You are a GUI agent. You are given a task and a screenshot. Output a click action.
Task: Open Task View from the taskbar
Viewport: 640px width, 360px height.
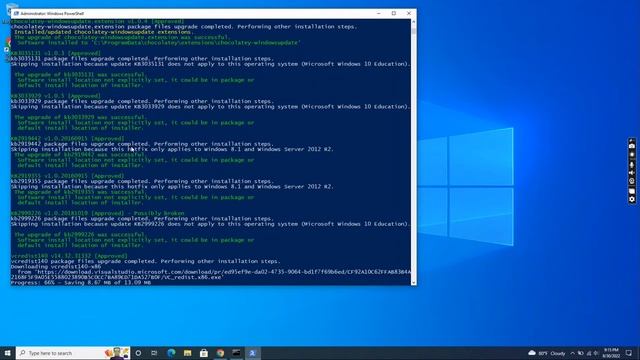coord(154,353)
